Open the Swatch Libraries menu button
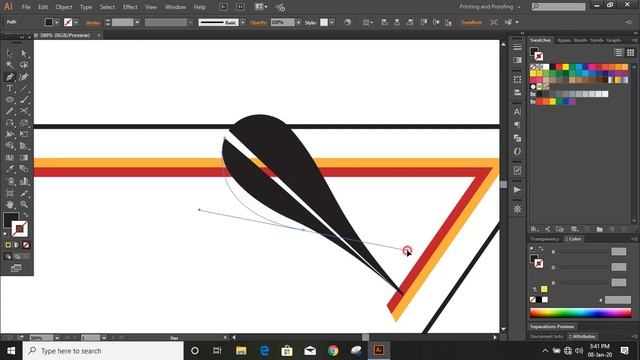 click(x=535, y=229)
